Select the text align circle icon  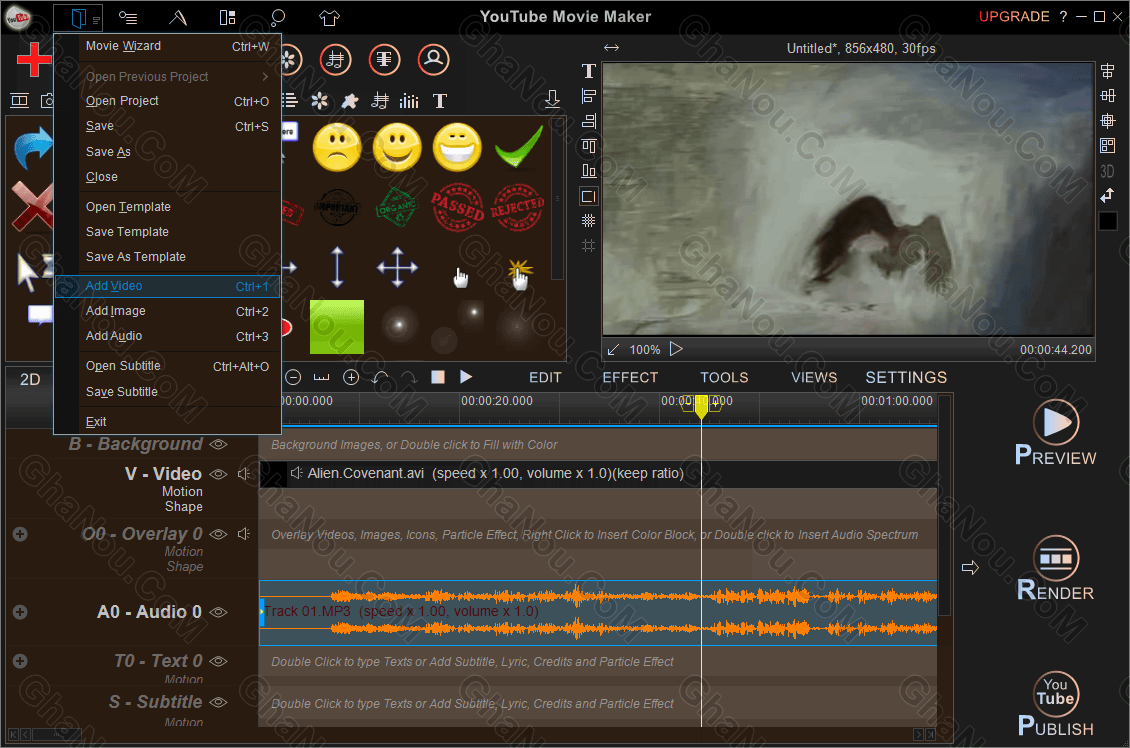pyautogui.click(x=384, y=59)
